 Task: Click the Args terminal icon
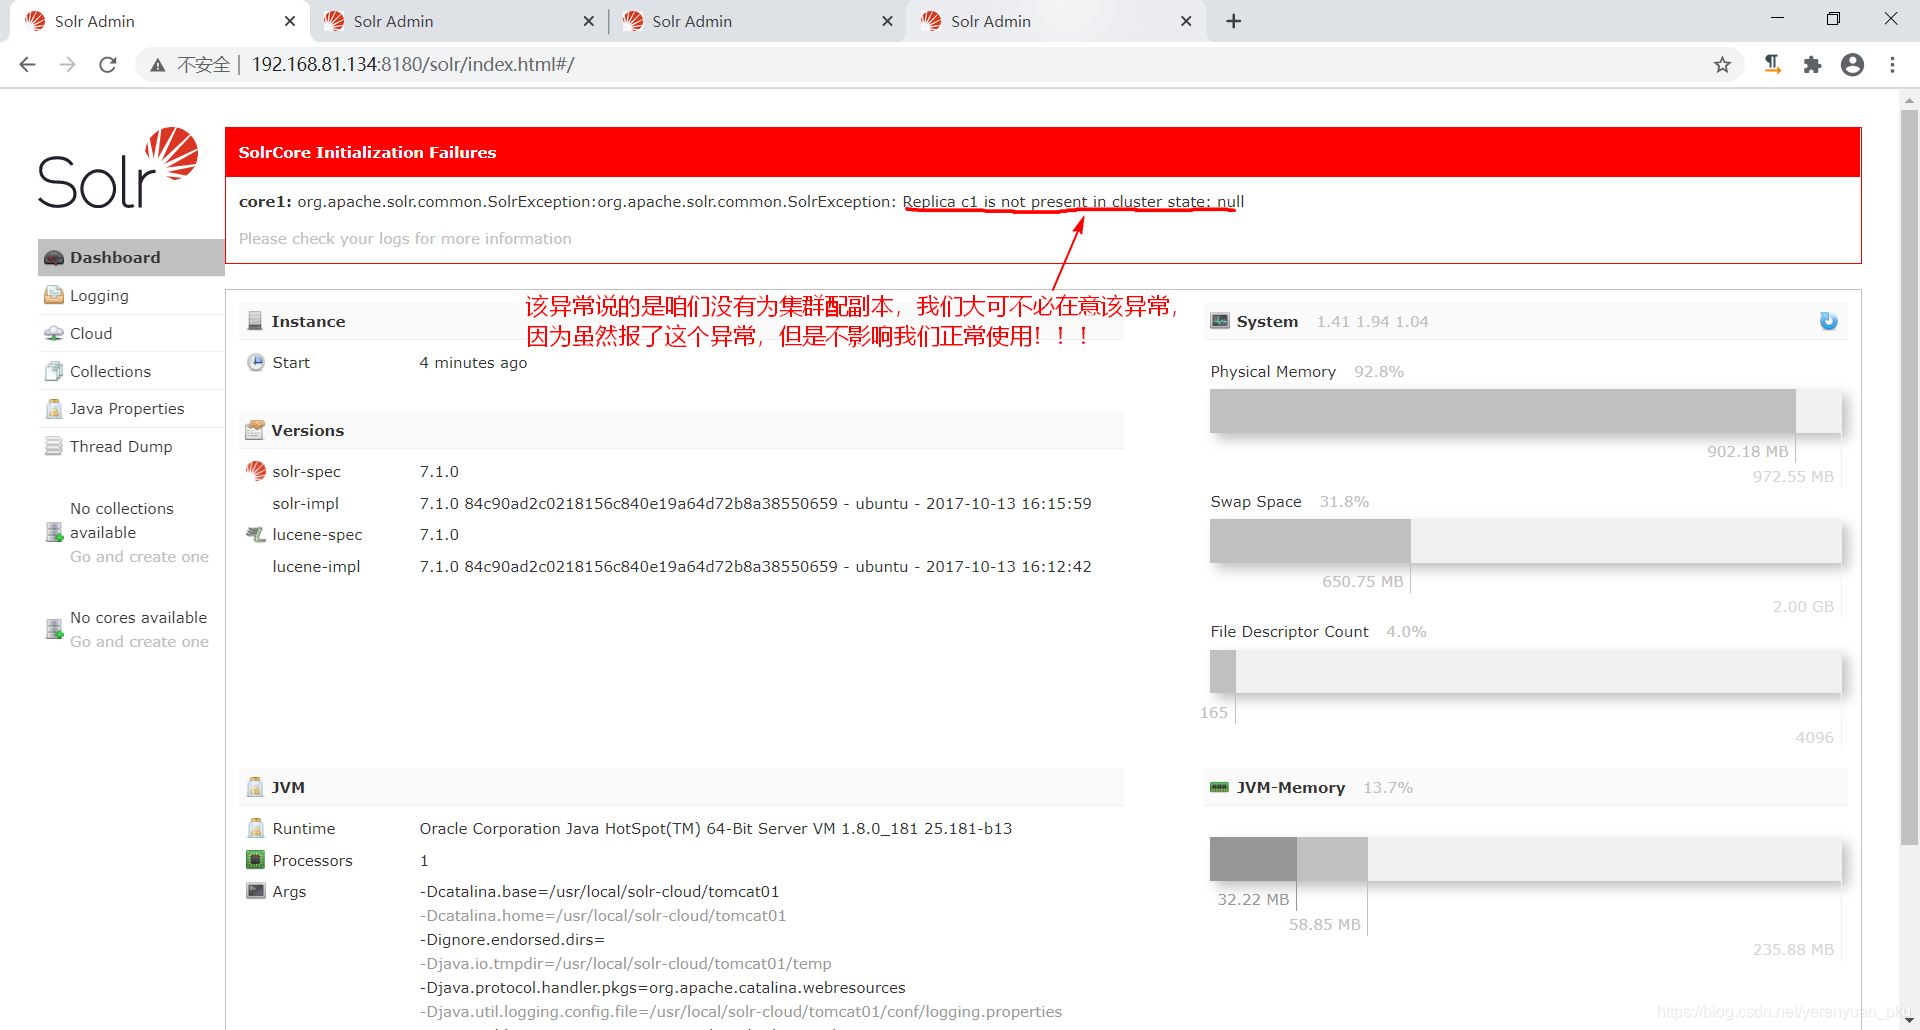point(256,891)
